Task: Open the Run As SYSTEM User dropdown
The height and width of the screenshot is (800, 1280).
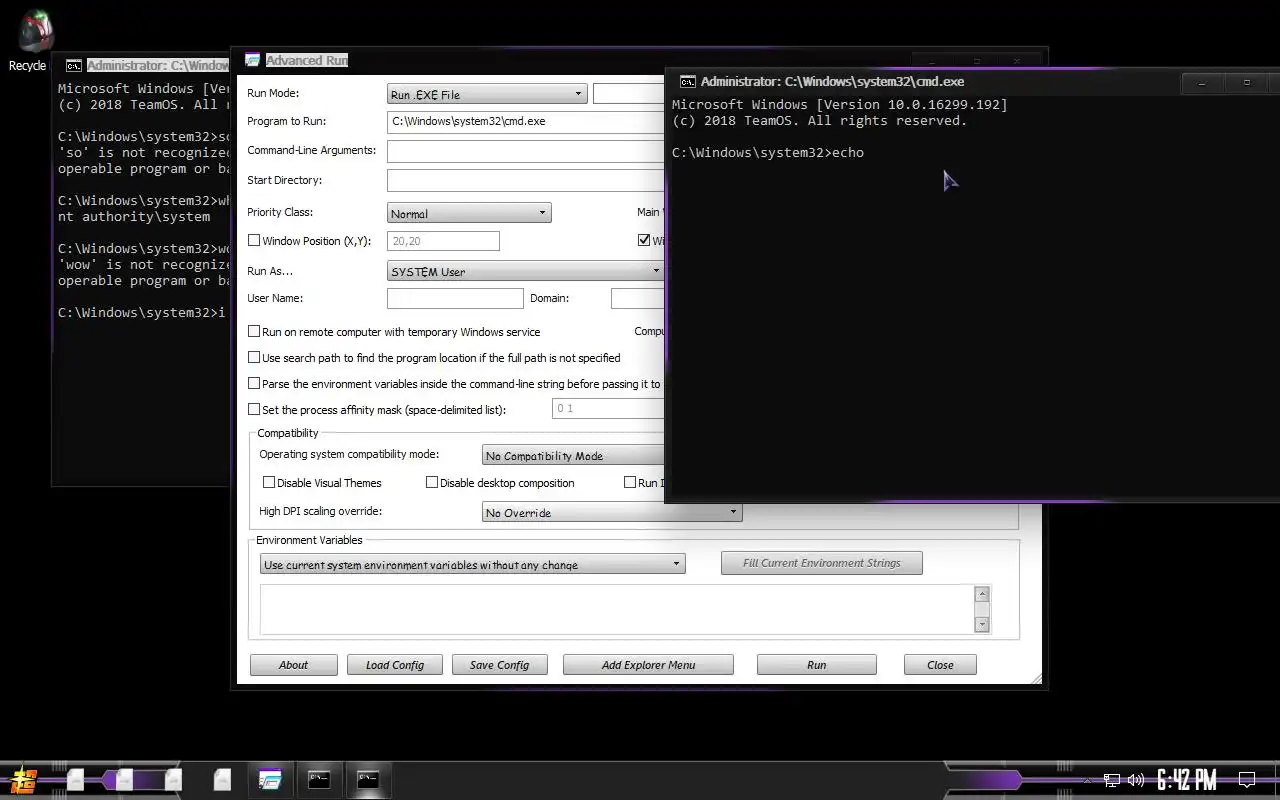Action: click(x=525, y=271)
